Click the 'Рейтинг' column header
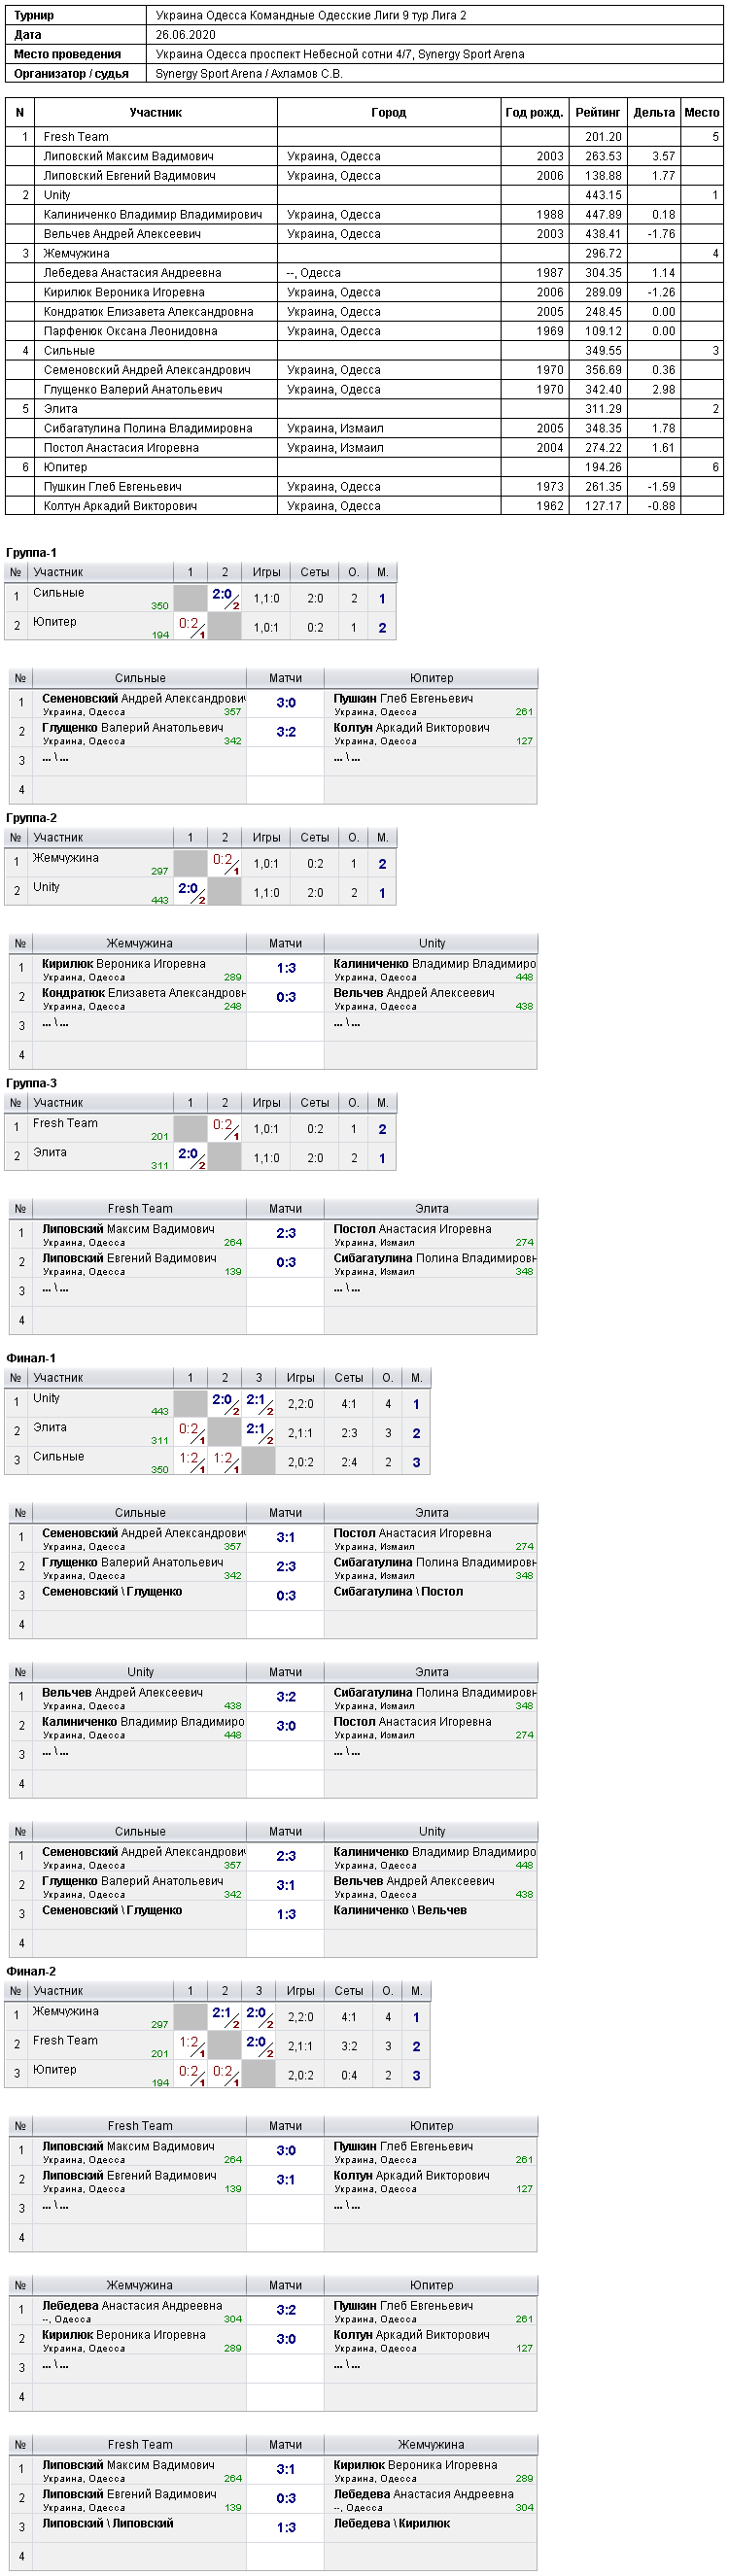 point(598,113)
